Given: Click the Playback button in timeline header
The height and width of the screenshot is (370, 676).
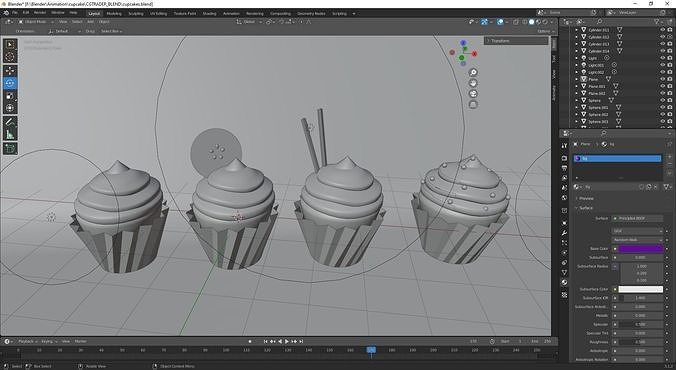Looking at the screenshot, I should [x=28, y=342].
